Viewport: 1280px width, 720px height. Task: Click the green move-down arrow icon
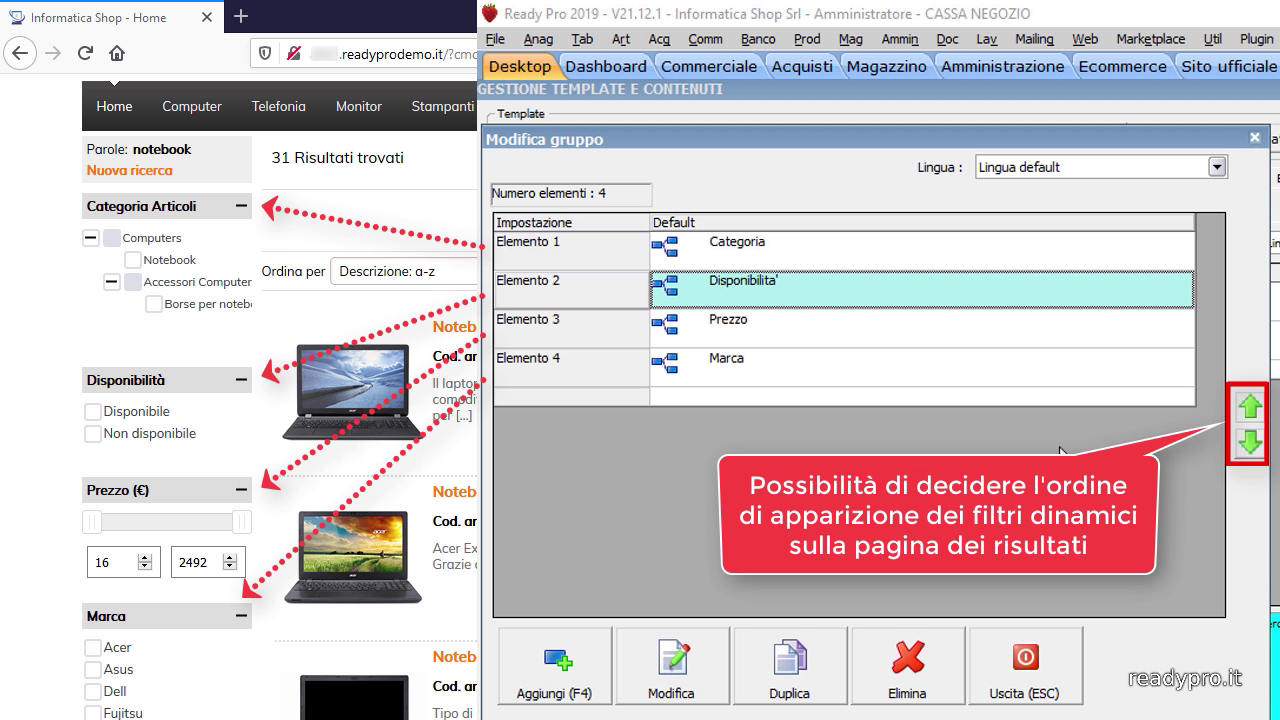click(1249, 442)
